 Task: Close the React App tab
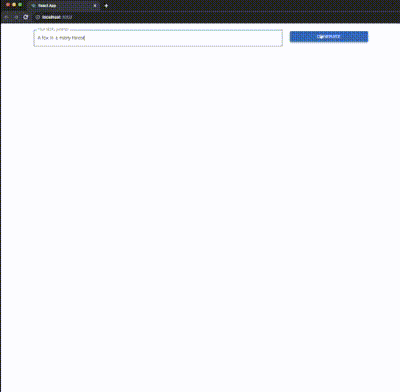coord(95,6)
